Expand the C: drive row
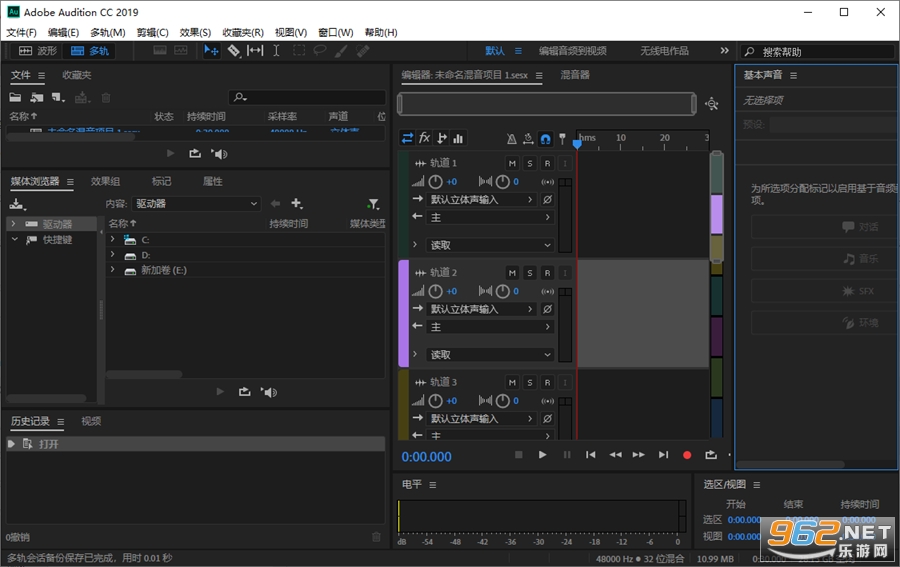This screenshot has width=900, height=567. click(x=112, y=239)
